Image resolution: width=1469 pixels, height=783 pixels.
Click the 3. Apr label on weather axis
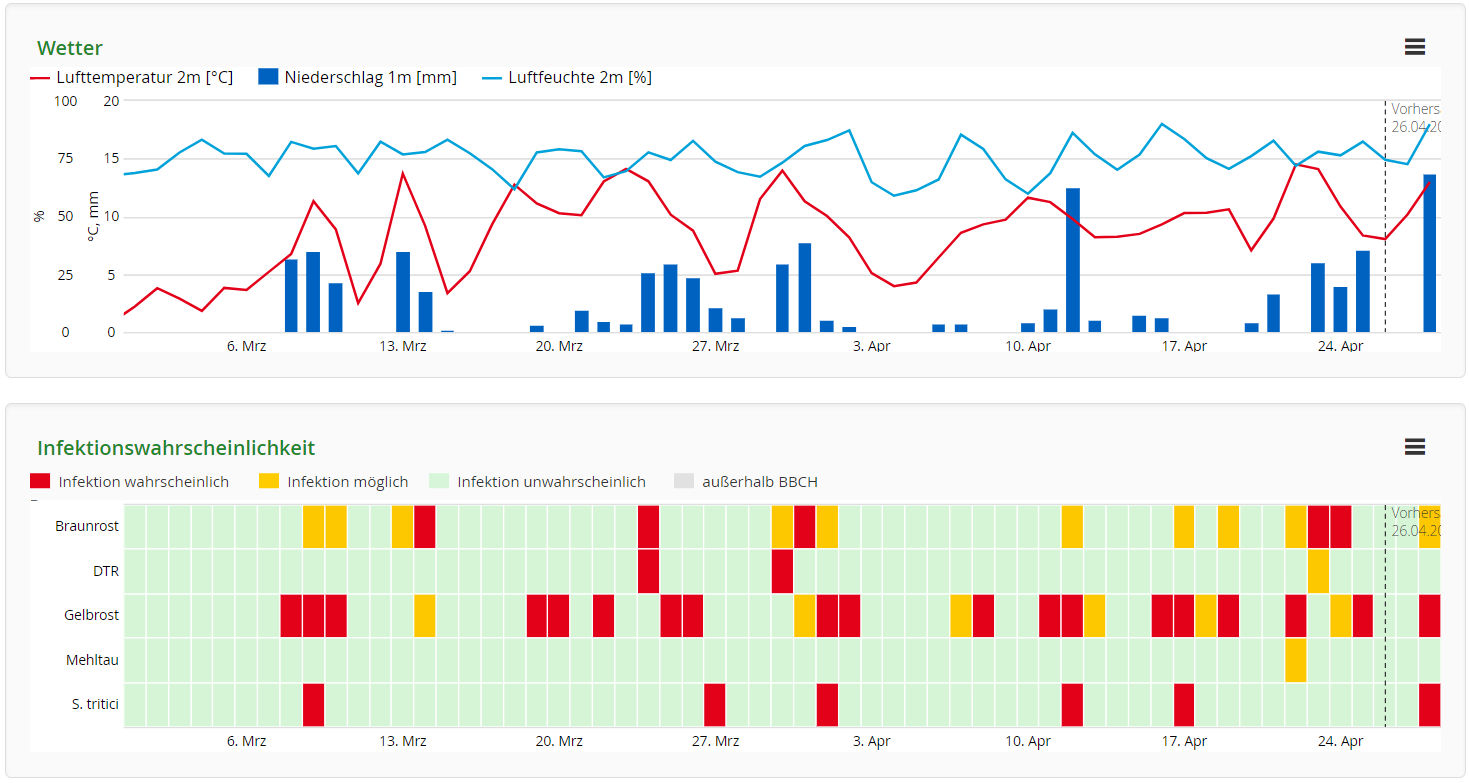pos(871,346)
